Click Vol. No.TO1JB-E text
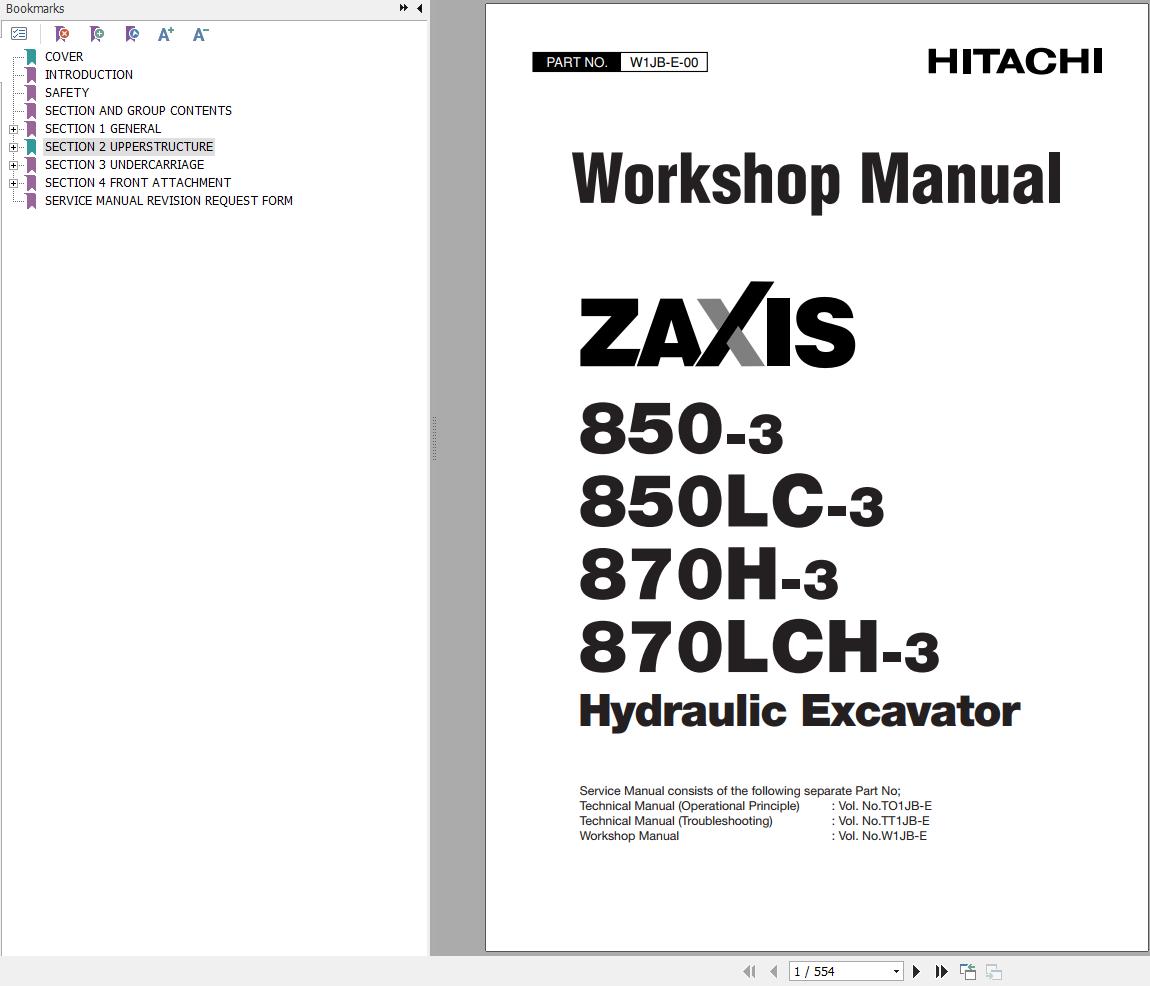Image resolution: width=1150 pixels, height=986 pixels. tap(885, 806)
